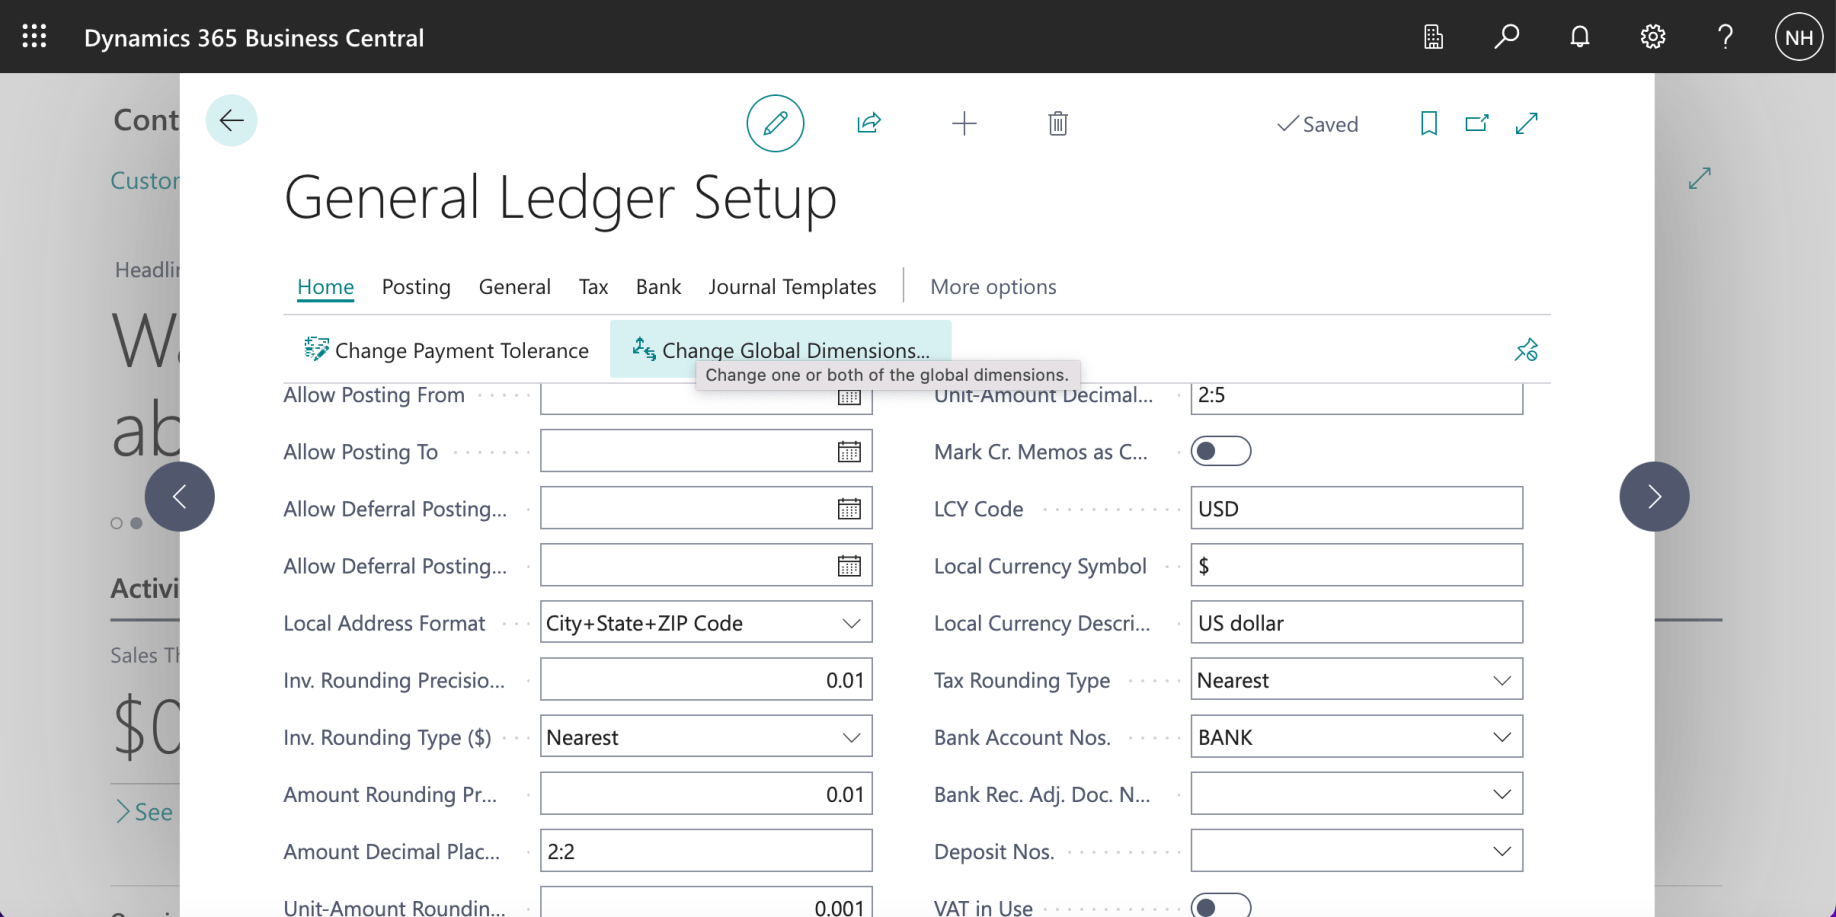Select the Posting tab
1836x917 pixels.
tap(416, 287)
